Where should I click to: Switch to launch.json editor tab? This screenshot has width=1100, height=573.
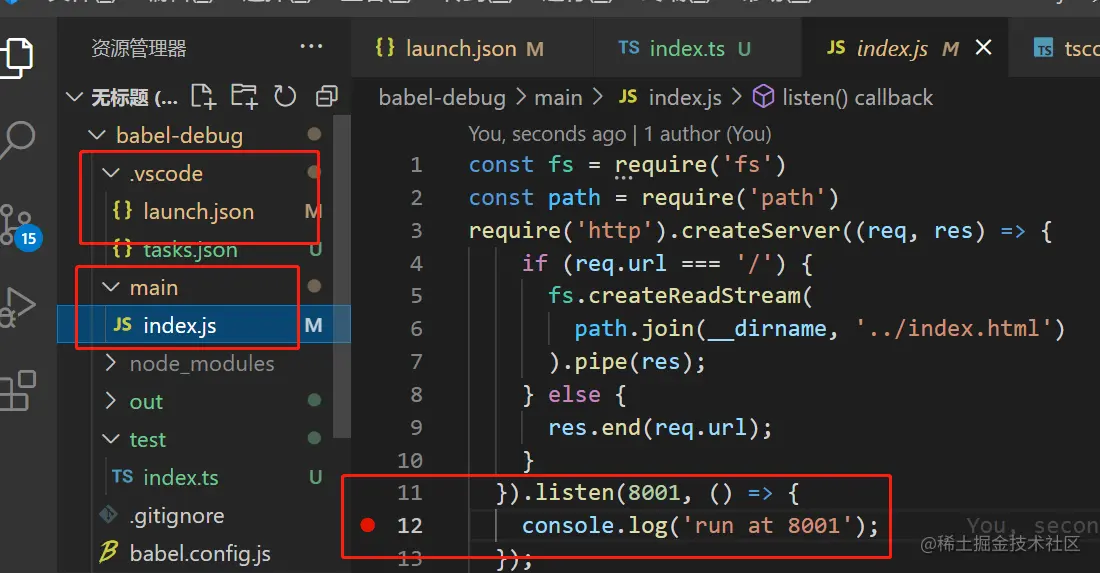(x=471, y=48)
